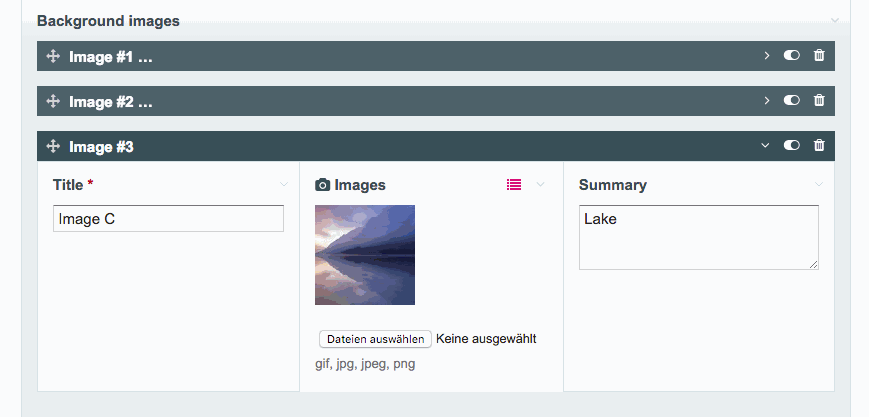This screenshot has height=417, width=869.
Task: Delete Image #3 with its trash icon
Action: [x=819, y=145]
